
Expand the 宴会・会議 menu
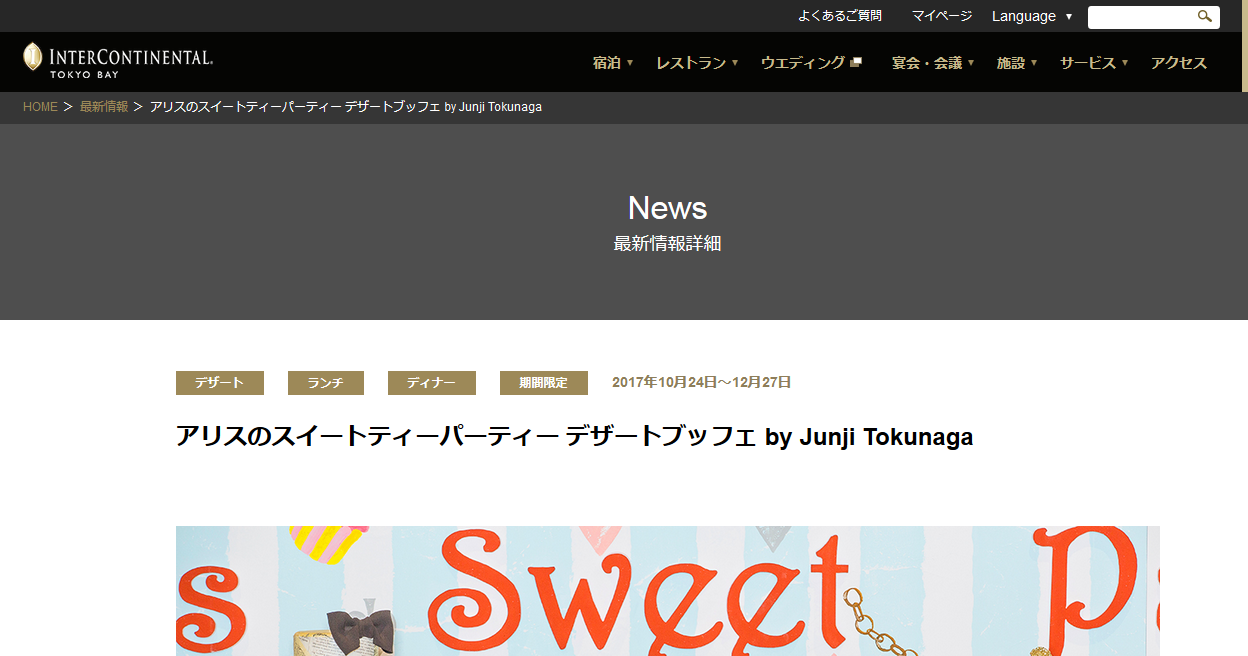pyautogui.click(x=933, y=62)
